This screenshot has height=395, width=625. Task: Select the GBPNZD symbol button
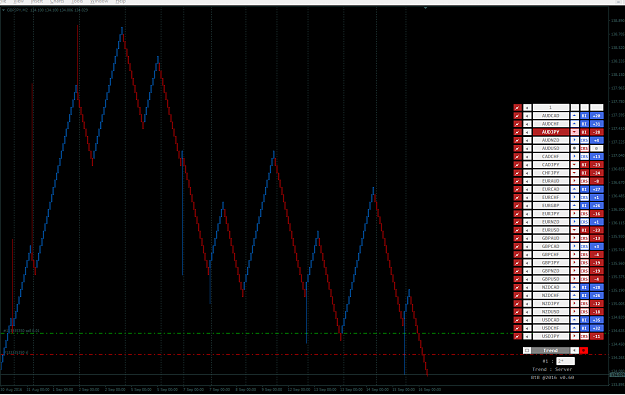(x=551, y=271)
